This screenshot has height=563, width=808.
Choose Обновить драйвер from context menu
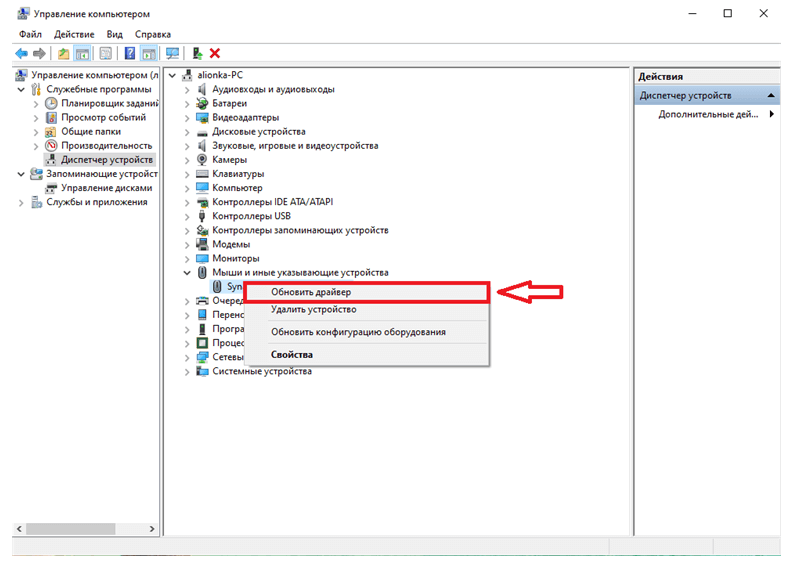point(366,292)
